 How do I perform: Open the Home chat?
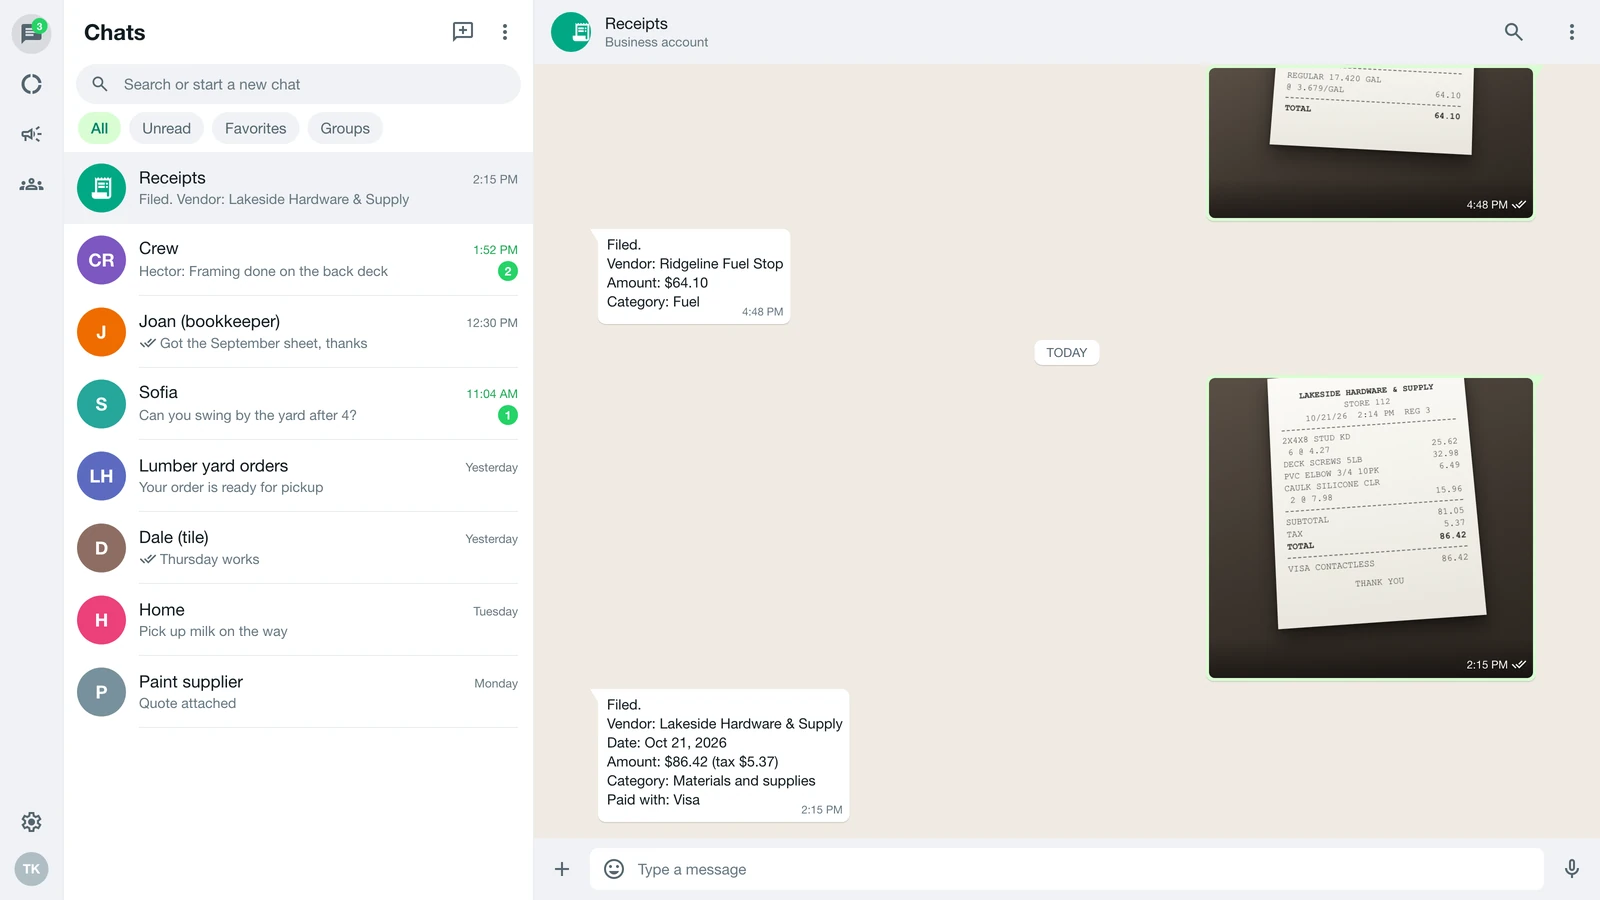[298, 620]
